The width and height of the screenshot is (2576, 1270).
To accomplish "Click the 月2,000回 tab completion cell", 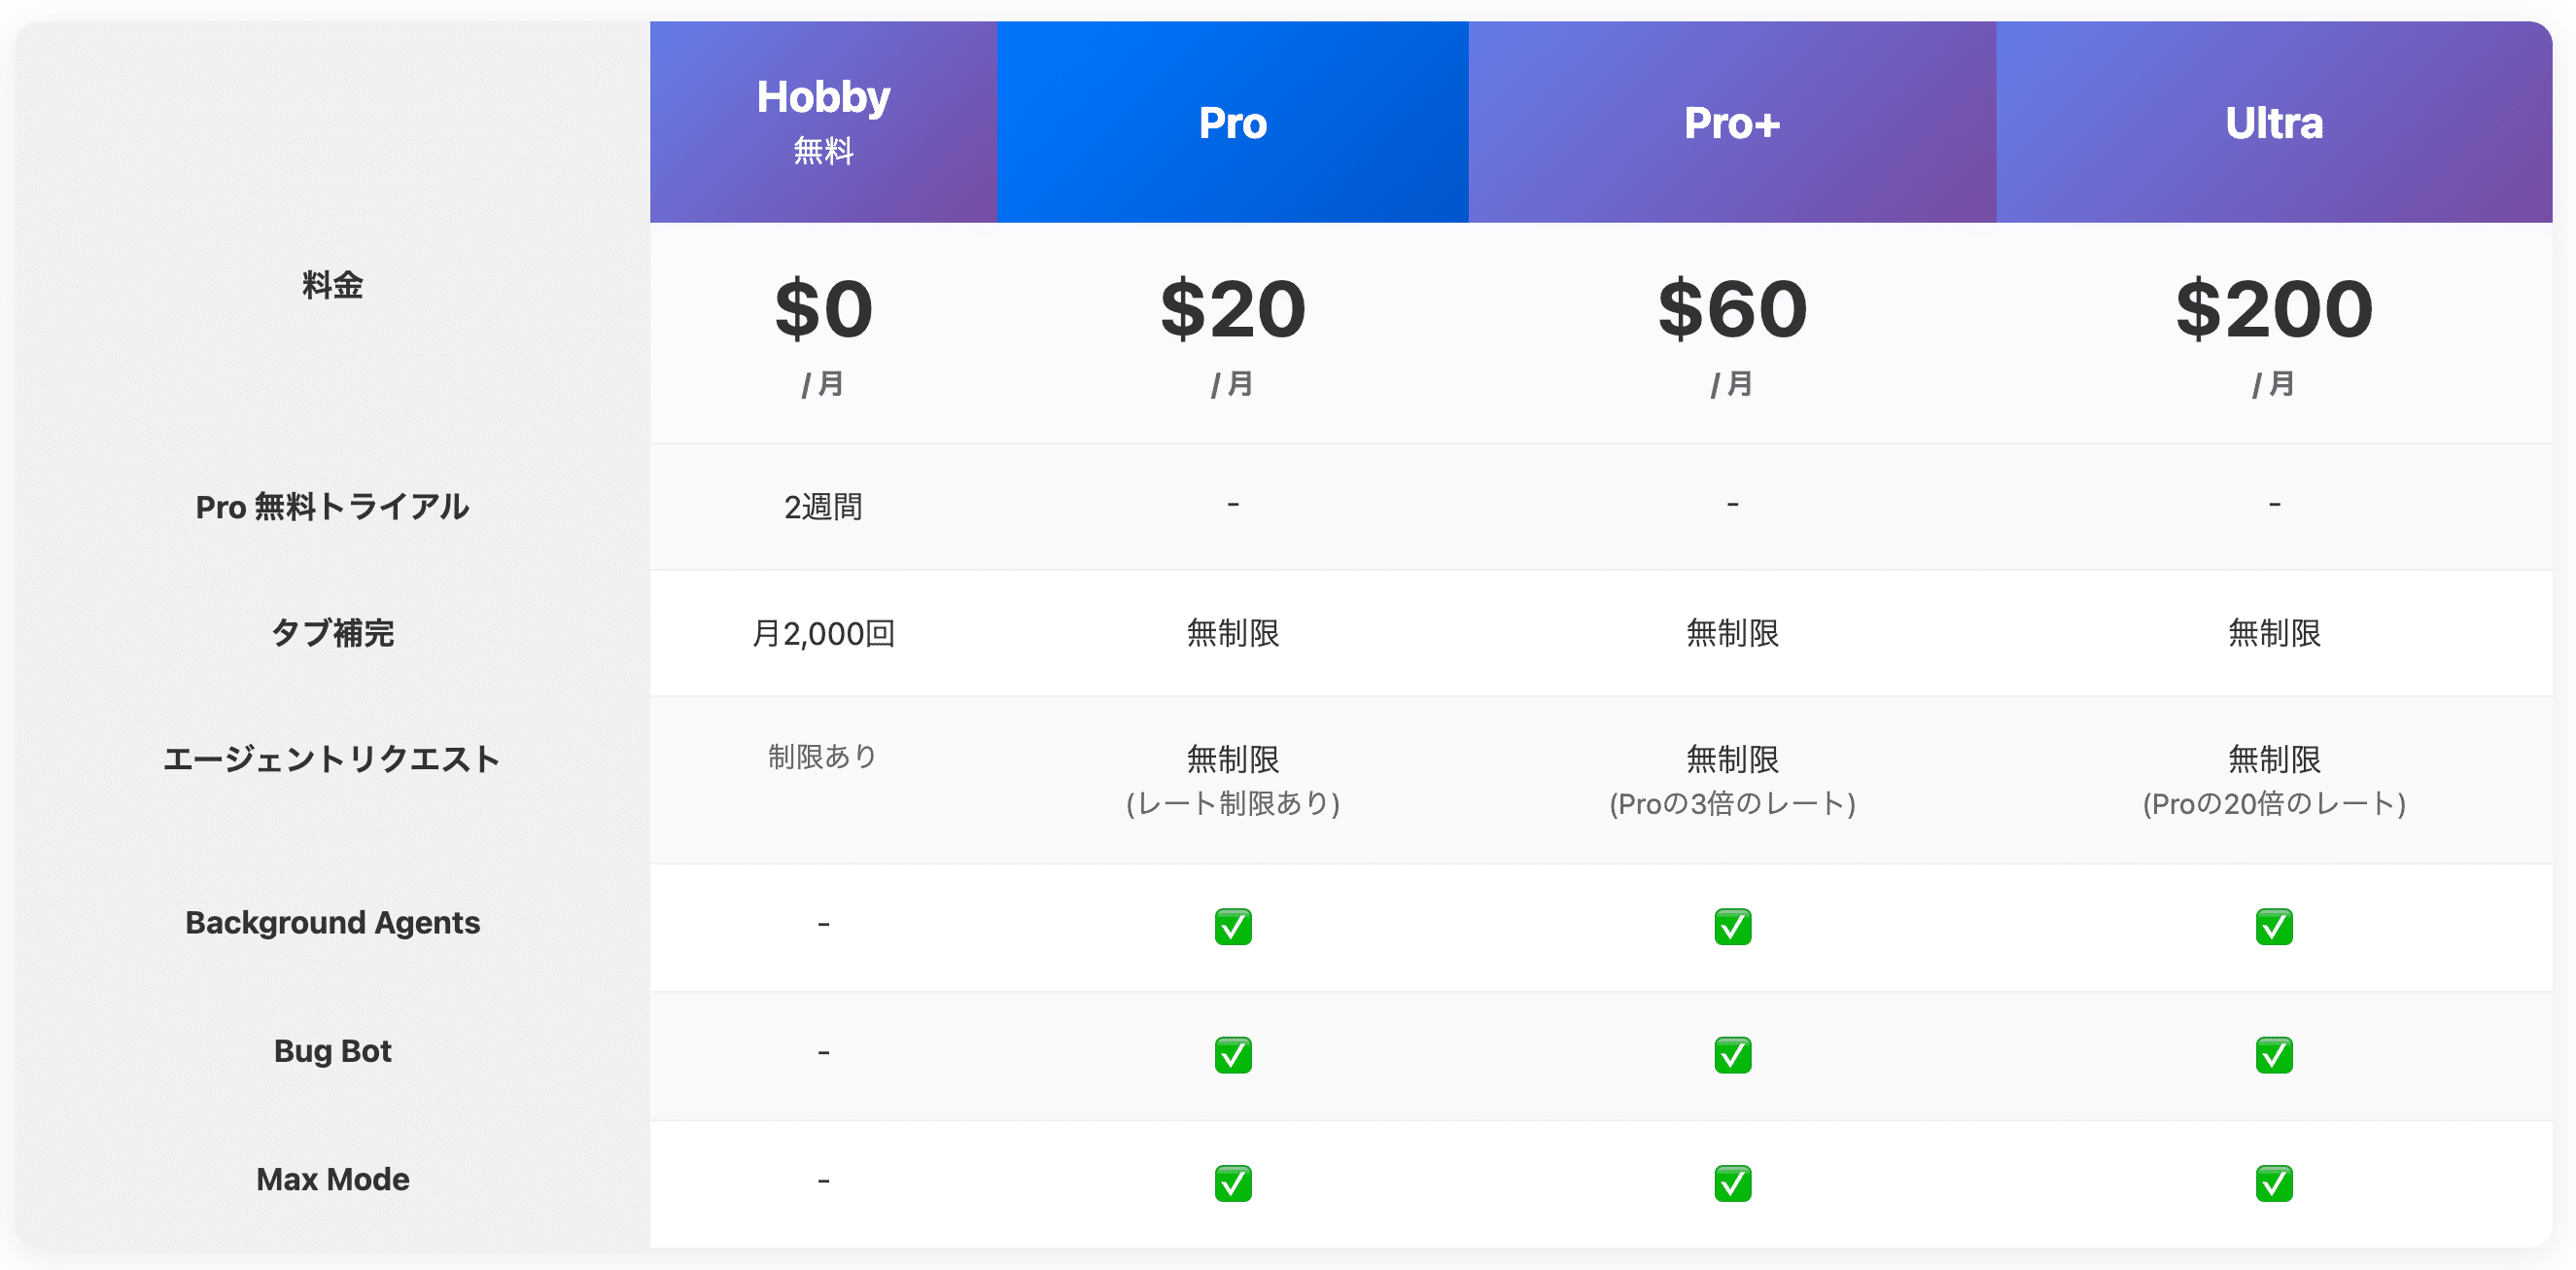I will (x=823, y=633).
